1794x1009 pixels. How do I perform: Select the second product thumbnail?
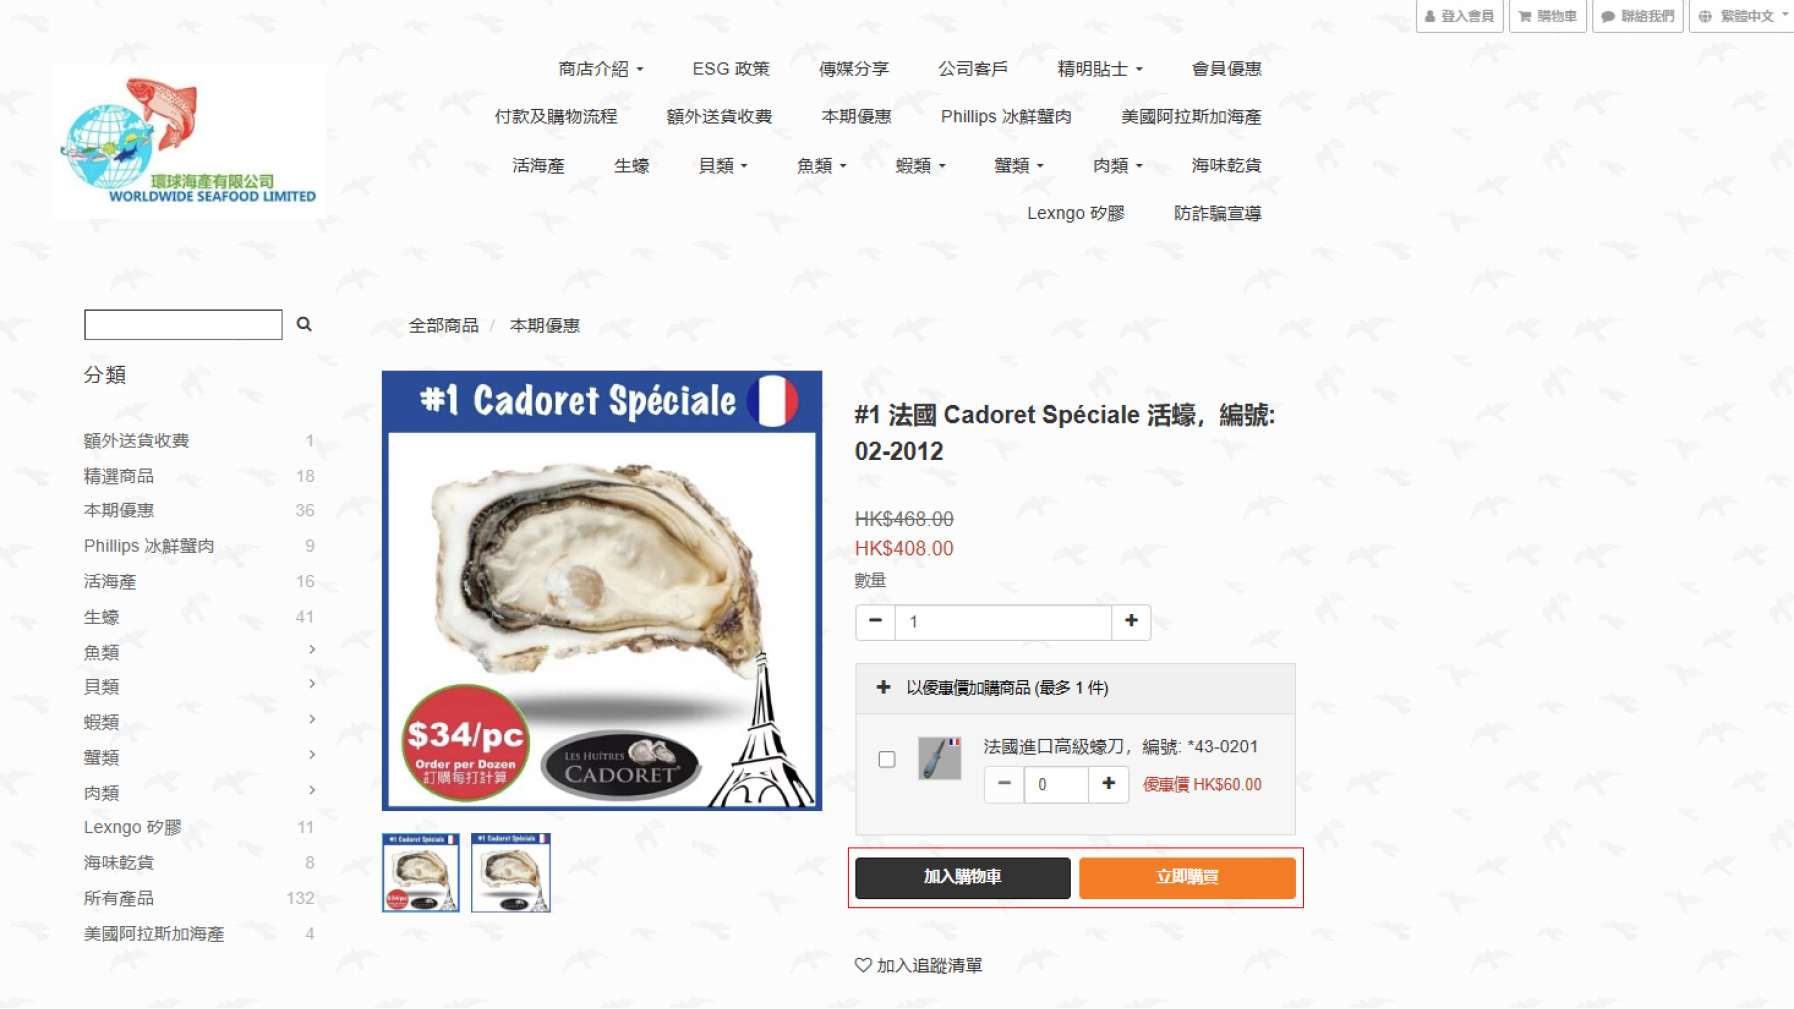coord(511,872)
